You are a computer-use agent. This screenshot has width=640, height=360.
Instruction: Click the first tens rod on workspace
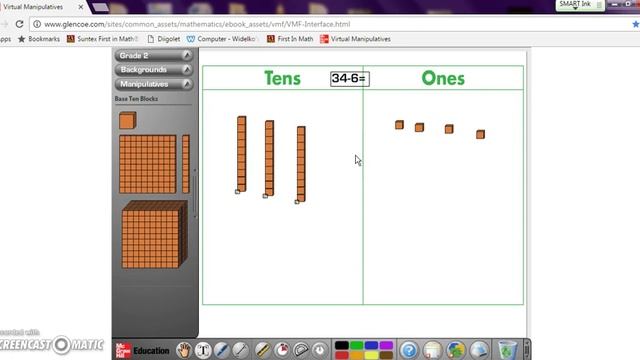click(242, 154)
